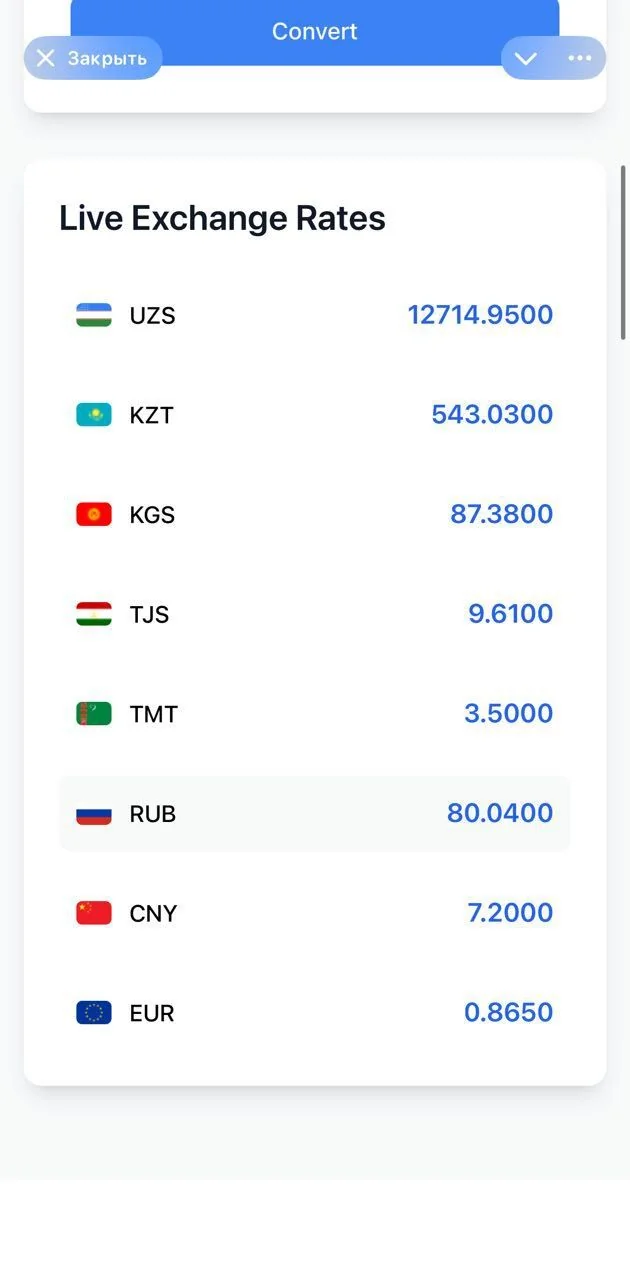The height and width of the screenshot is (1280, 630).
Task: Select the EUR rate value 0.8650
Action: click(x=508, y=1013)
